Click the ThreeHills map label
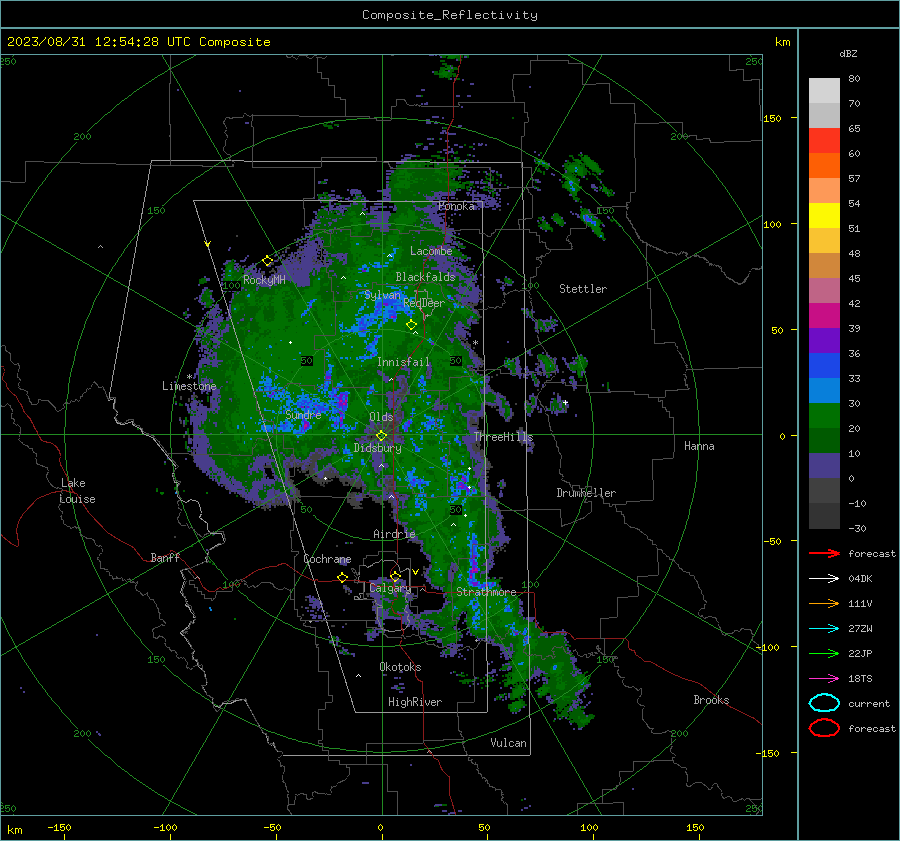The width and height of the screenshot is (900, 841). click(x=503, y=437)
